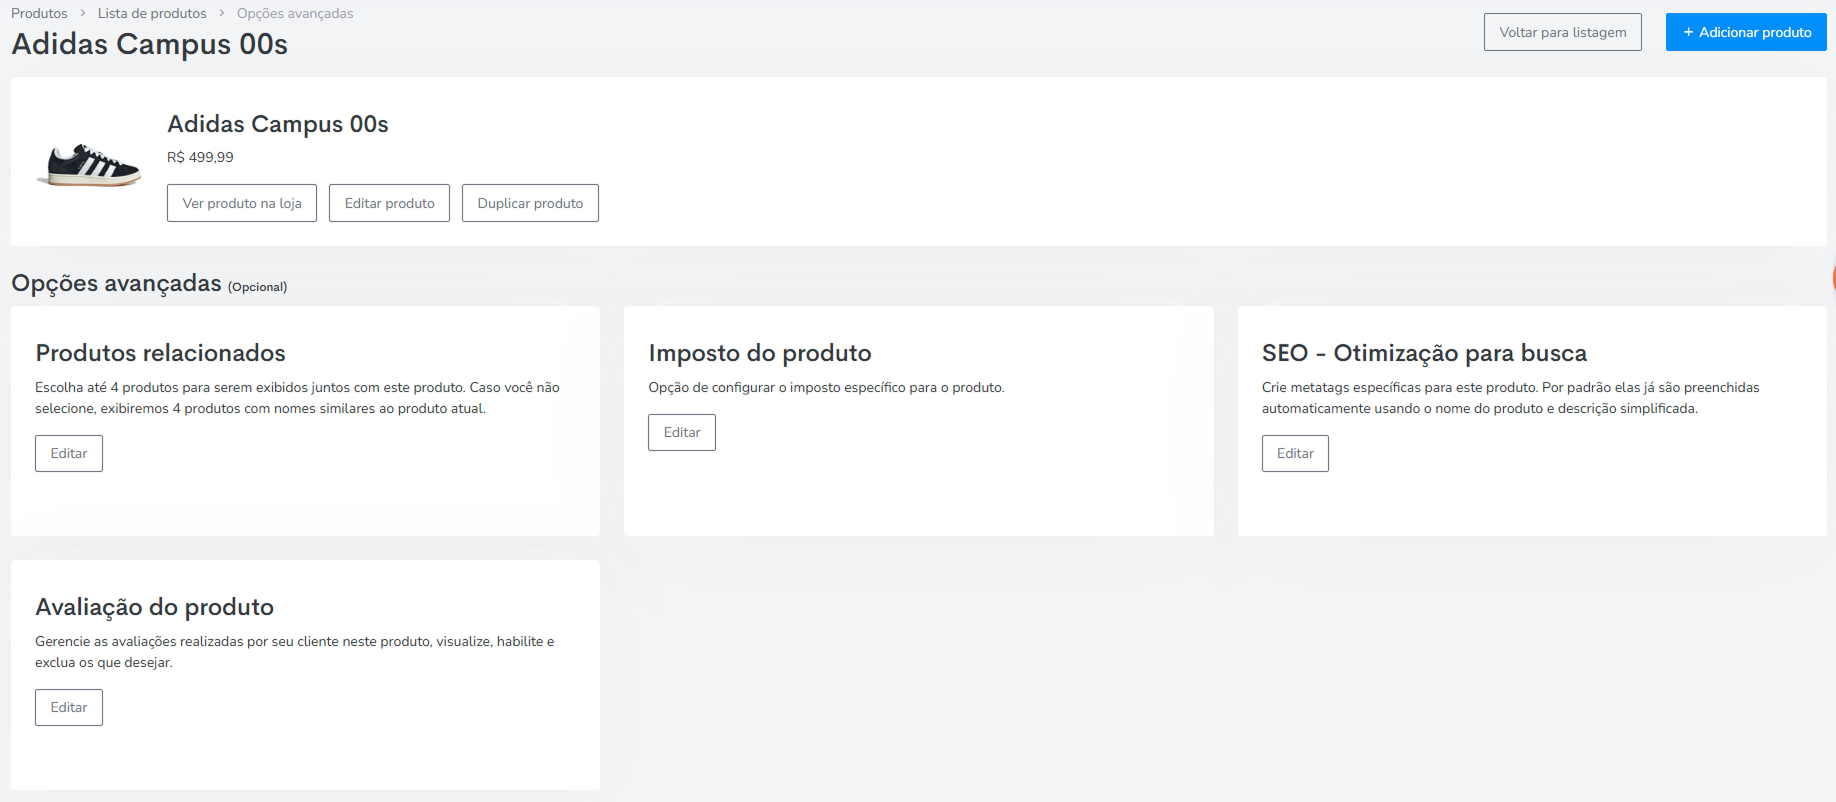Click the Adidas sneaker product thumbnail
Image resolution: width=1836 pixels, height=802 pixels.
[x=90, y=165]
